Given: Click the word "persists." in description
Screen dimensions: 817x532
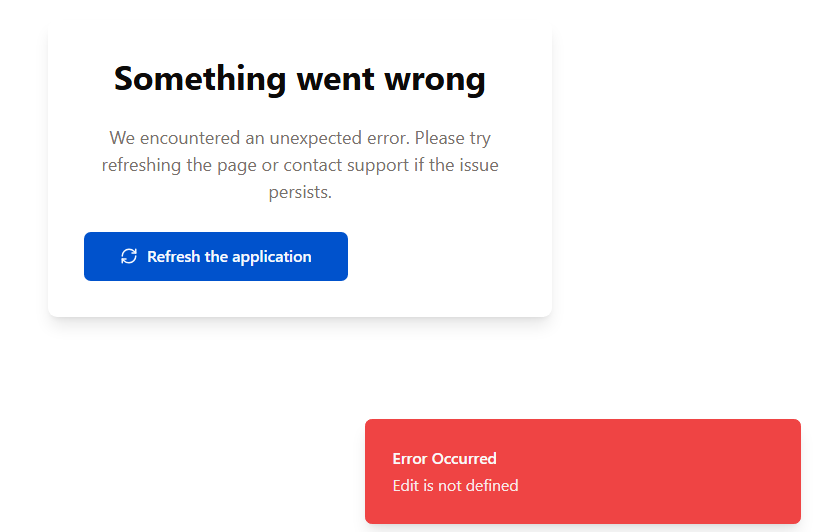Looking at the screenshot, I should click(300, 192).
